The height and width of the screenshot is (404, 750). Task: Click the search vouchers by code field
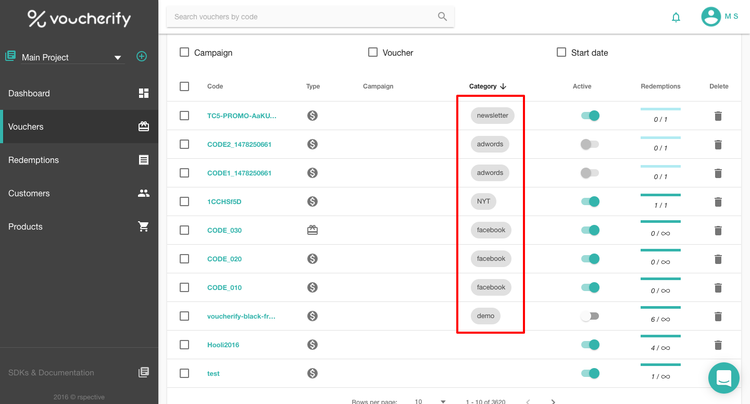(300, 17)
